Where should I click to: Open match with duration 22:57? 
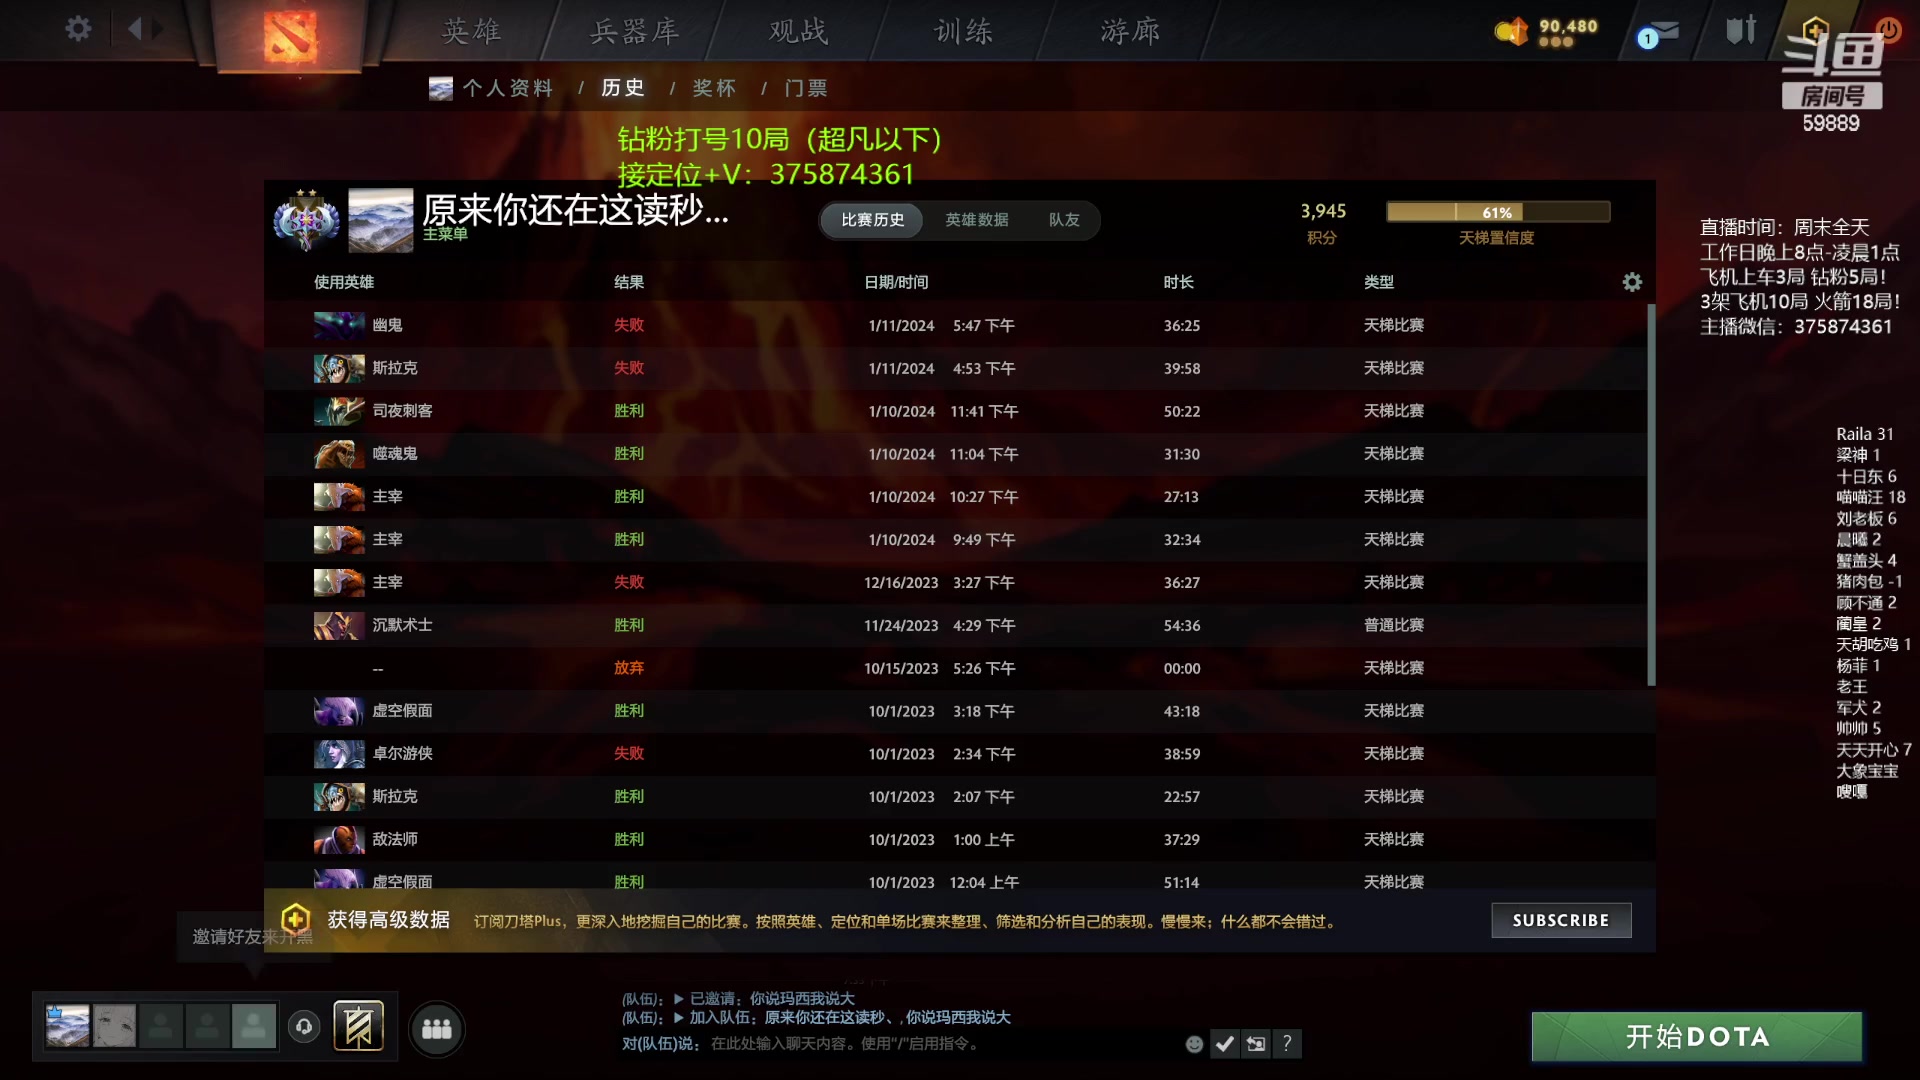pos(955,797)
